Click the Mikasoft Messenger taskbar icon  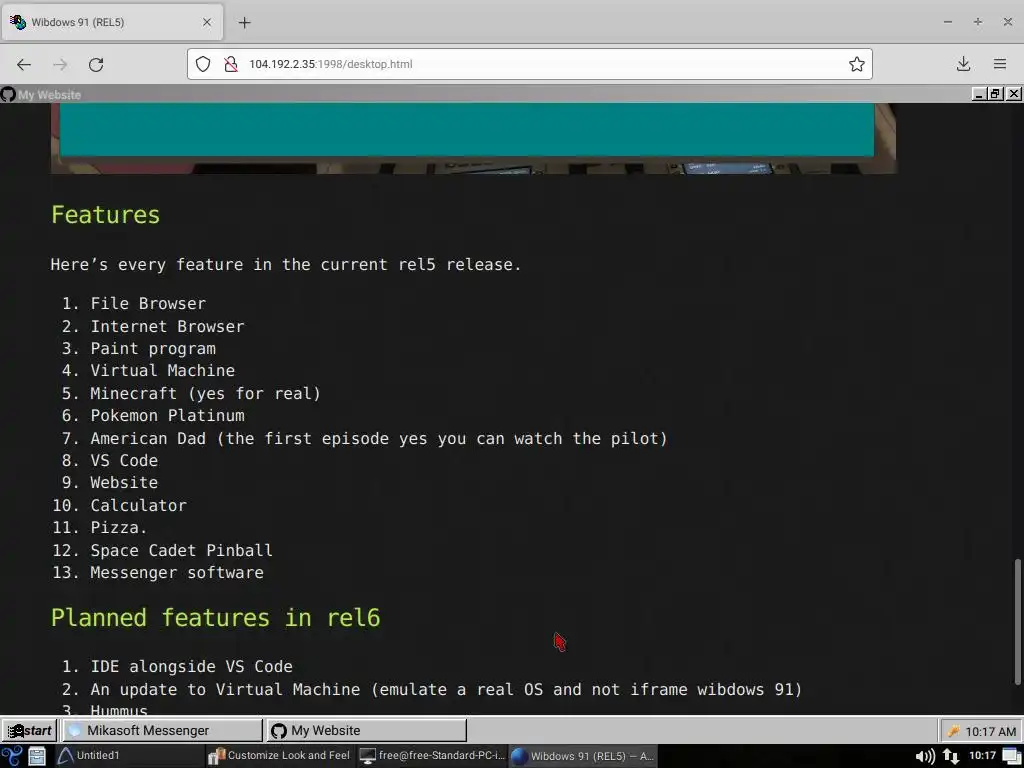(x=75, y=731)
